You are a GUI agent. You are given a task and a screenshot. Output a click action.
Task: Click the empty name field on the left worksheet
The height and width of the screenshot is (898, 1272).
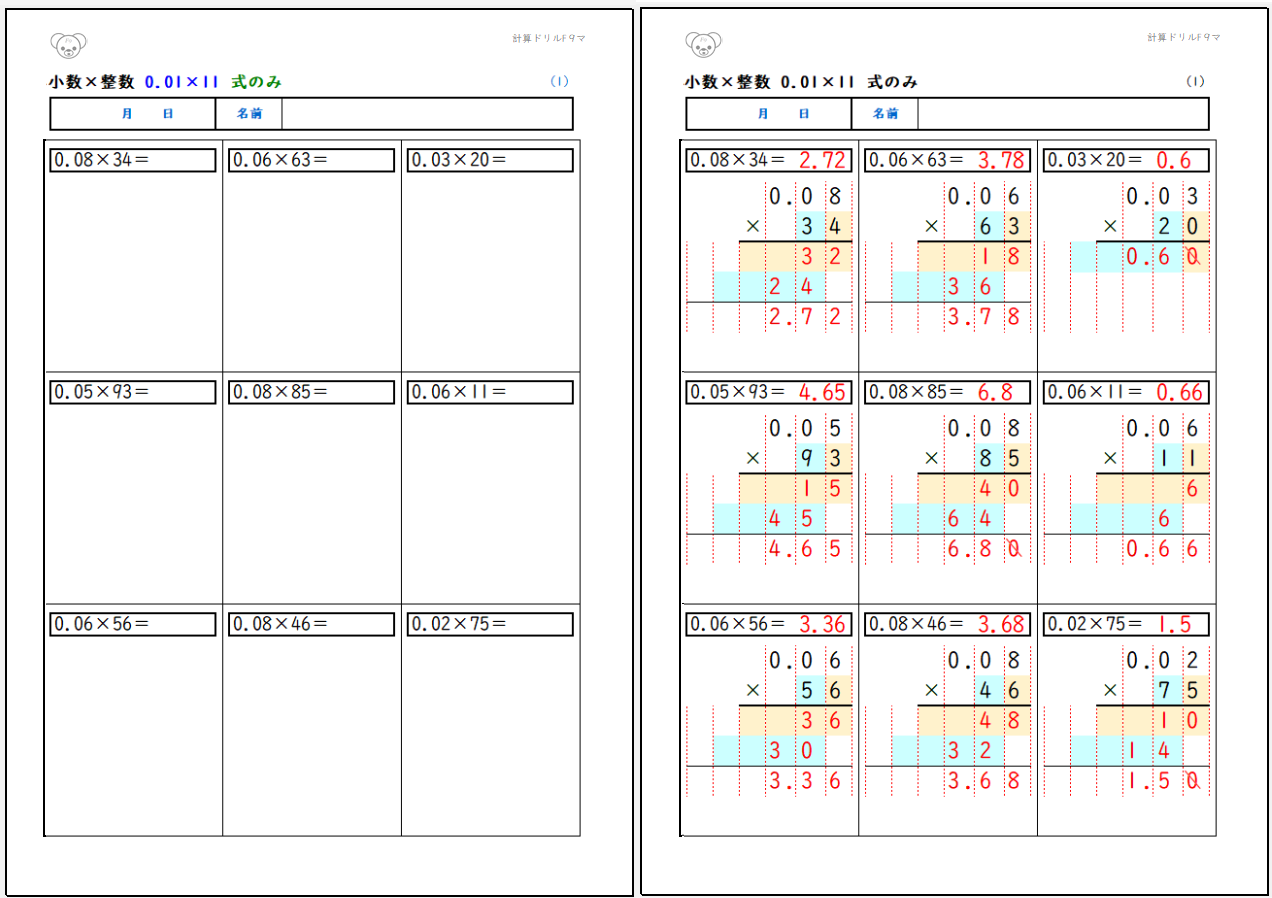click(x=427, y=114)
